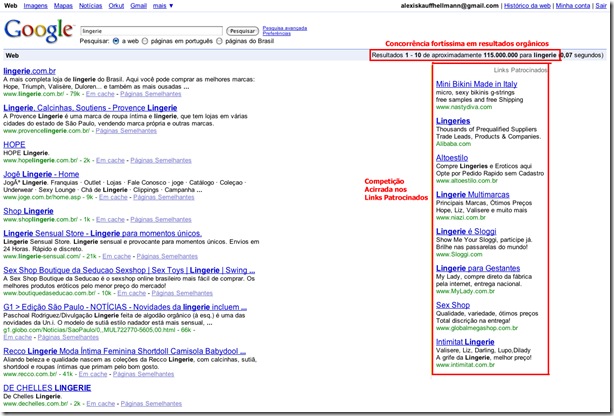Open 'Páginas Semelhantes' for boutiquedaseducao.com.br
This screenshot has height=416, width=614.
click(x=182, y=293)
